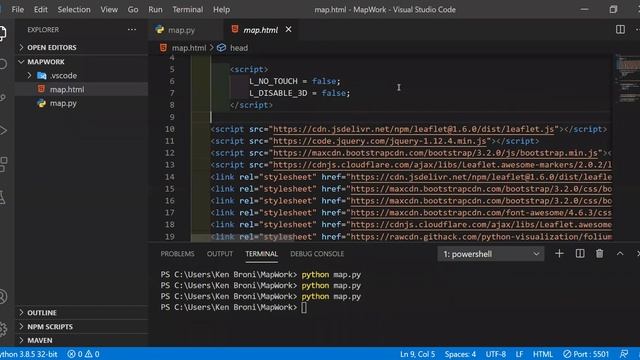Change end of line sequence LF

[x=519, y=354]
